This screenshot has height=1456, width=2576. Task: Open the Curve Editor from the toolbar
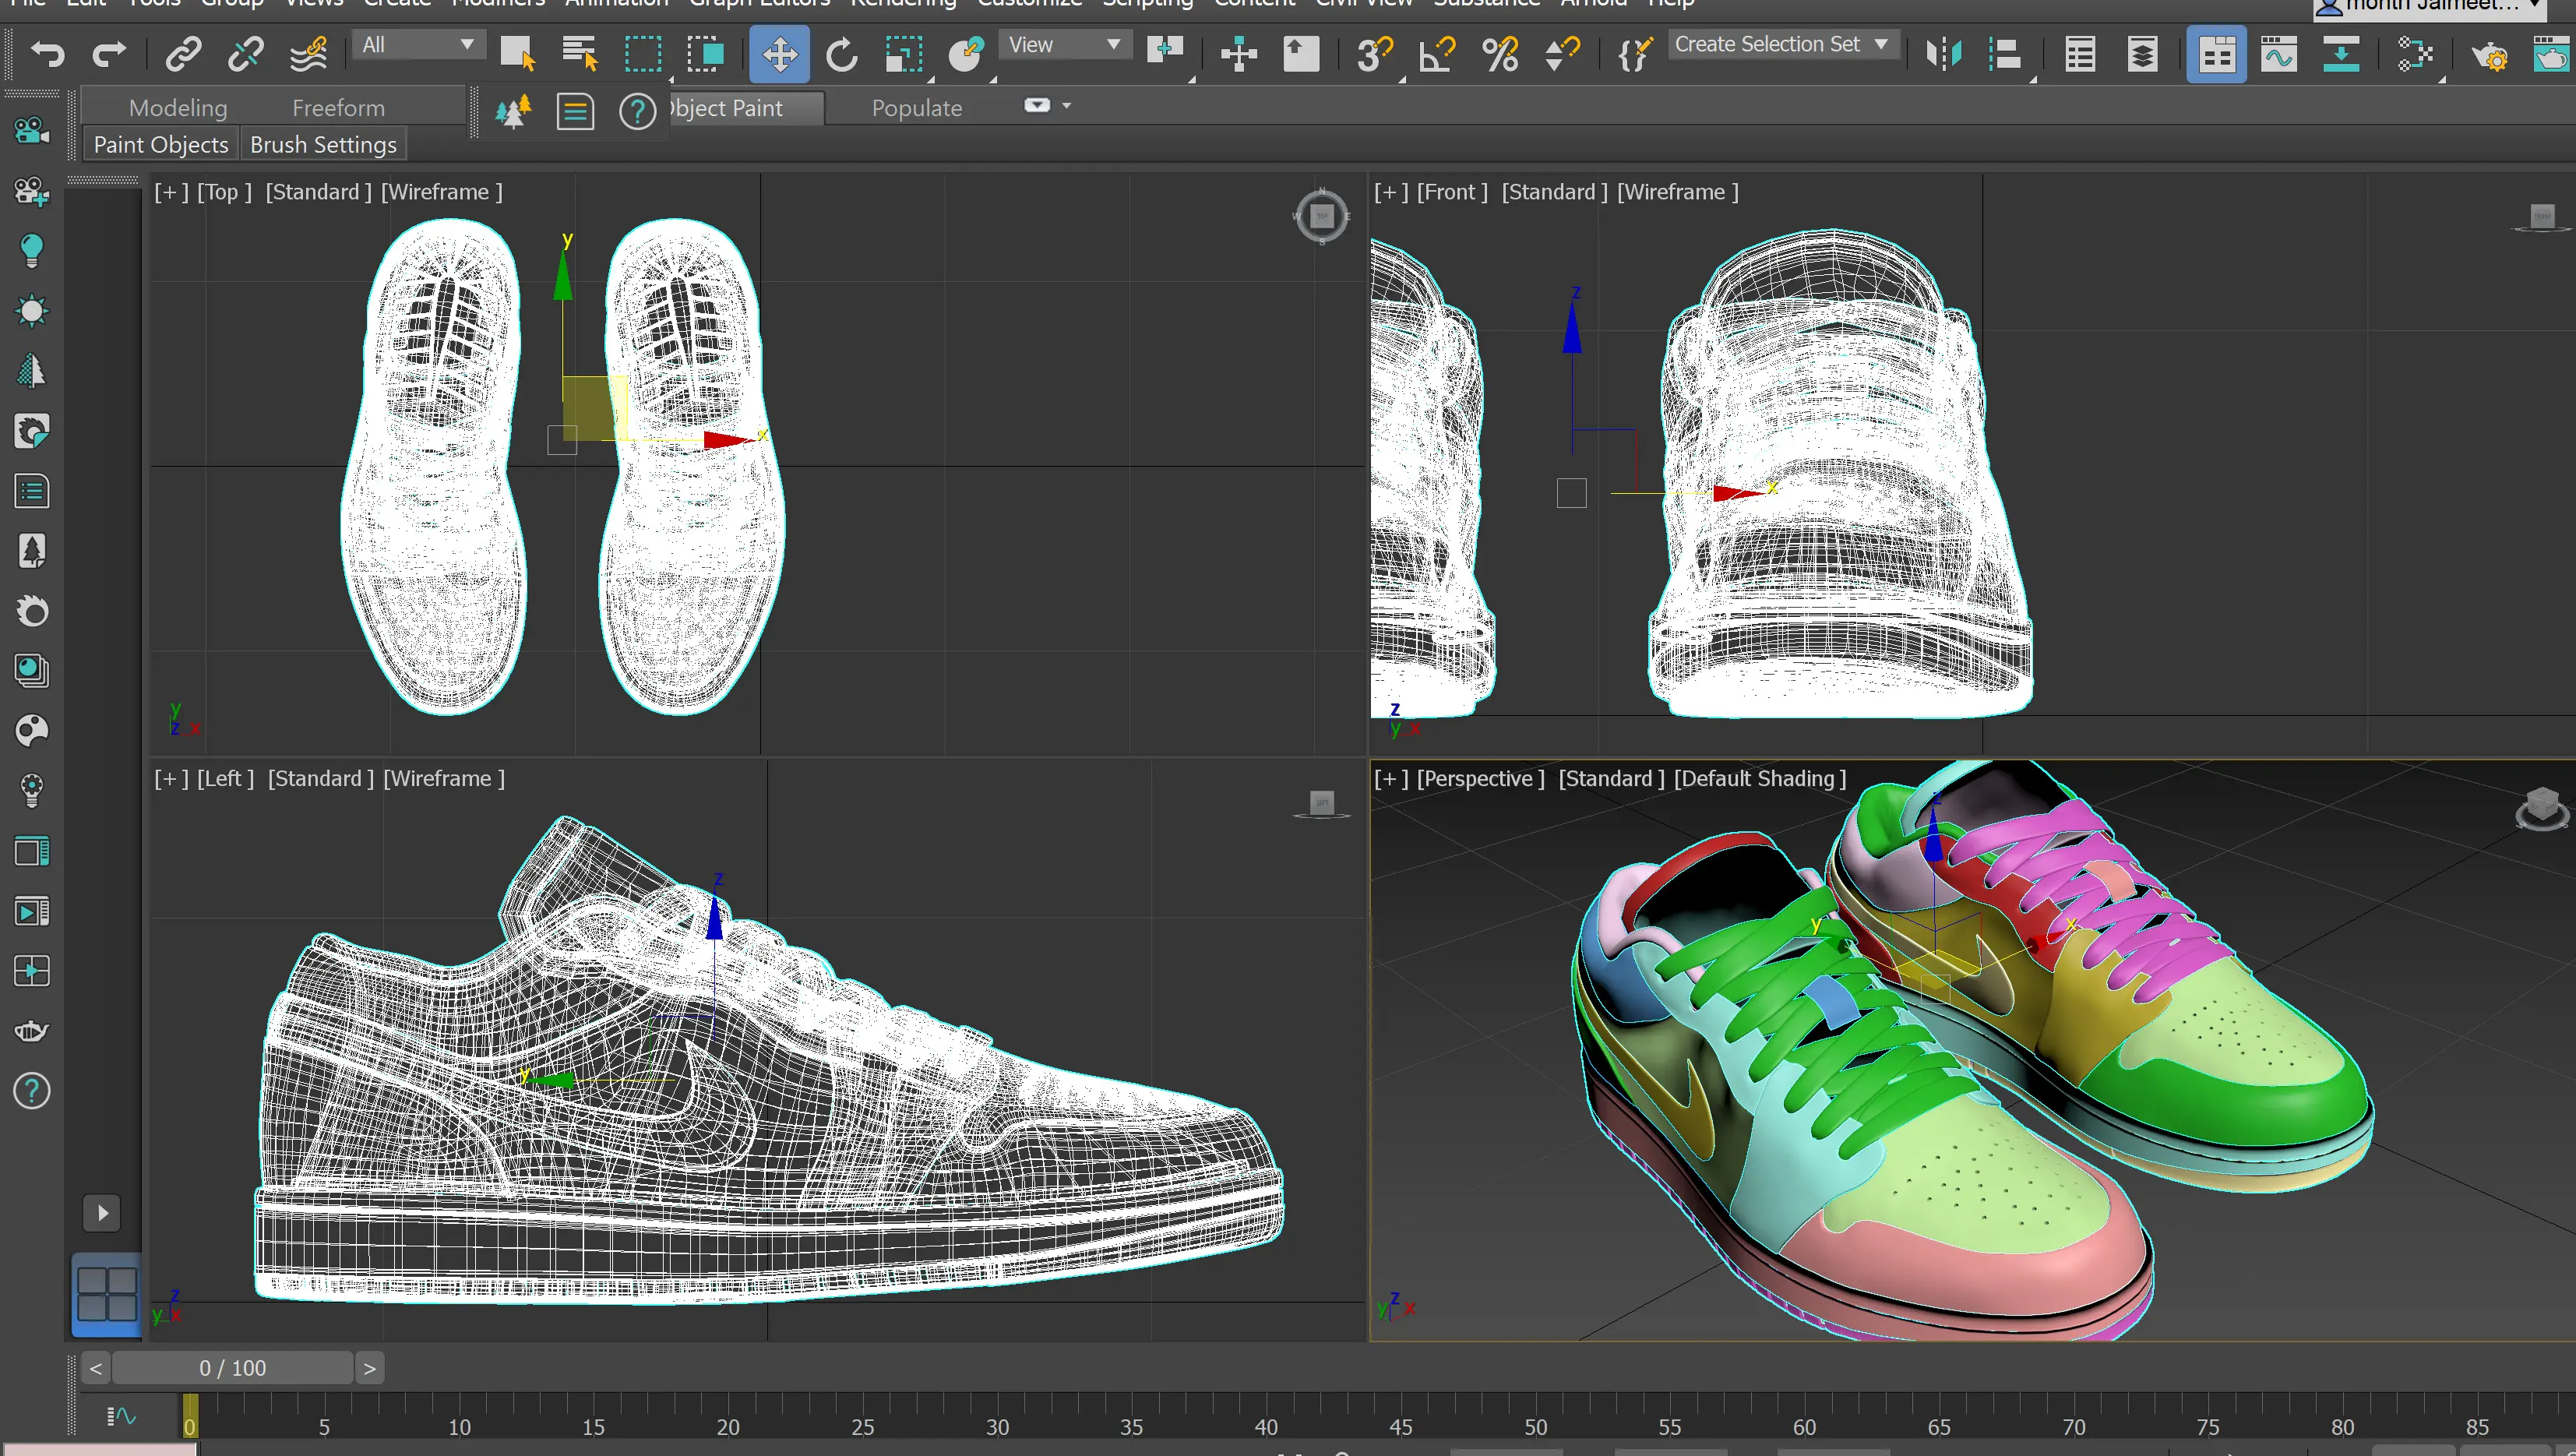(x=2278, y=53)
